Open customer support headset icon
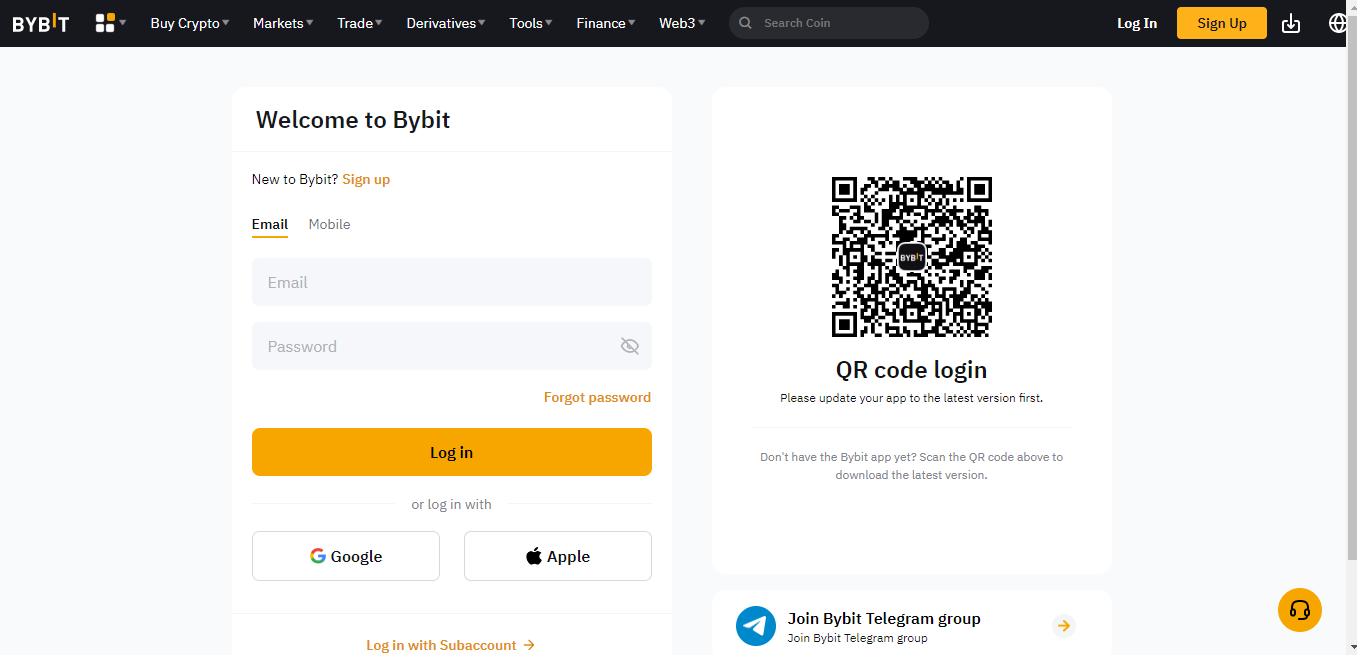The image size is (1357, 655). [1299, 610]
